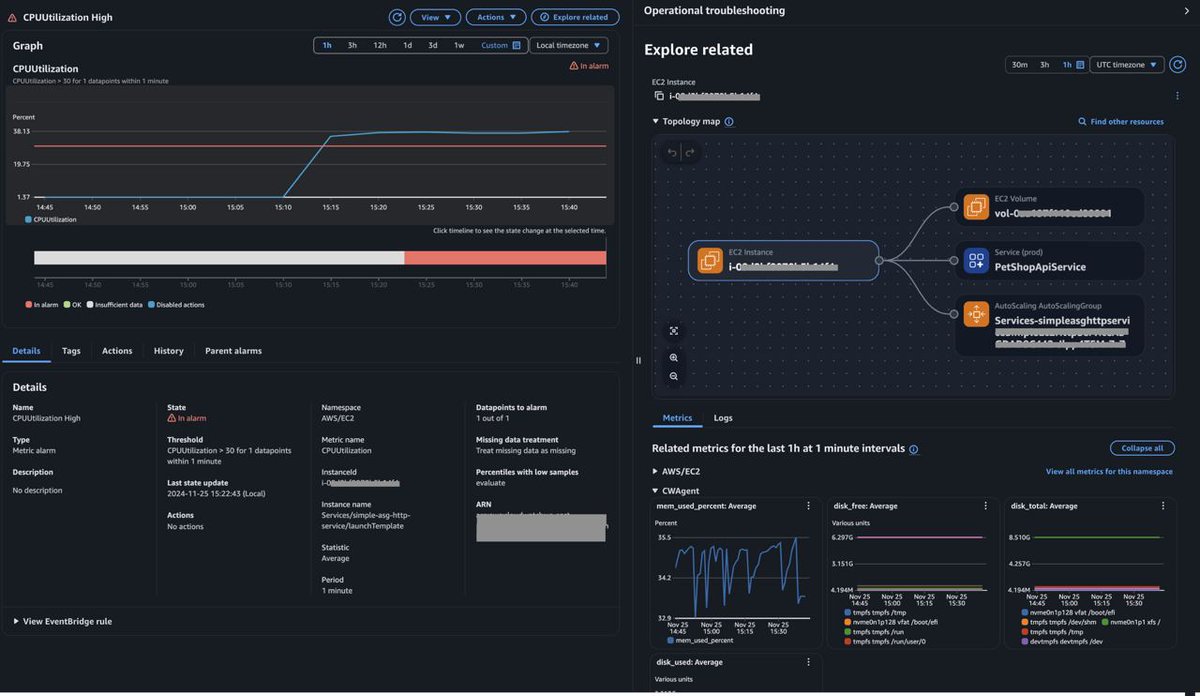Click the calendar icon beside the 1h range
The image size is (1200, 696).
(1081, 64)
